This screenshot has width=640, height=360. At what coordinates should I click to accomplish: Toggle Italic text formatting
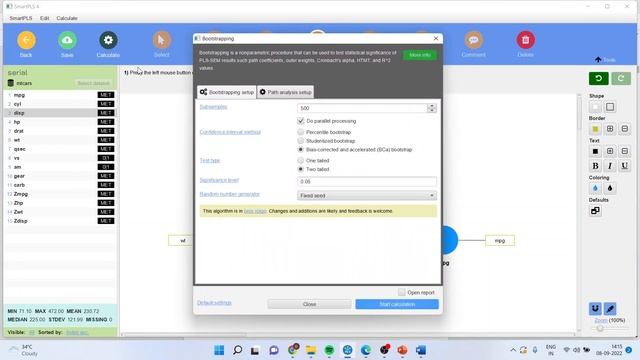tap(610, 166)
